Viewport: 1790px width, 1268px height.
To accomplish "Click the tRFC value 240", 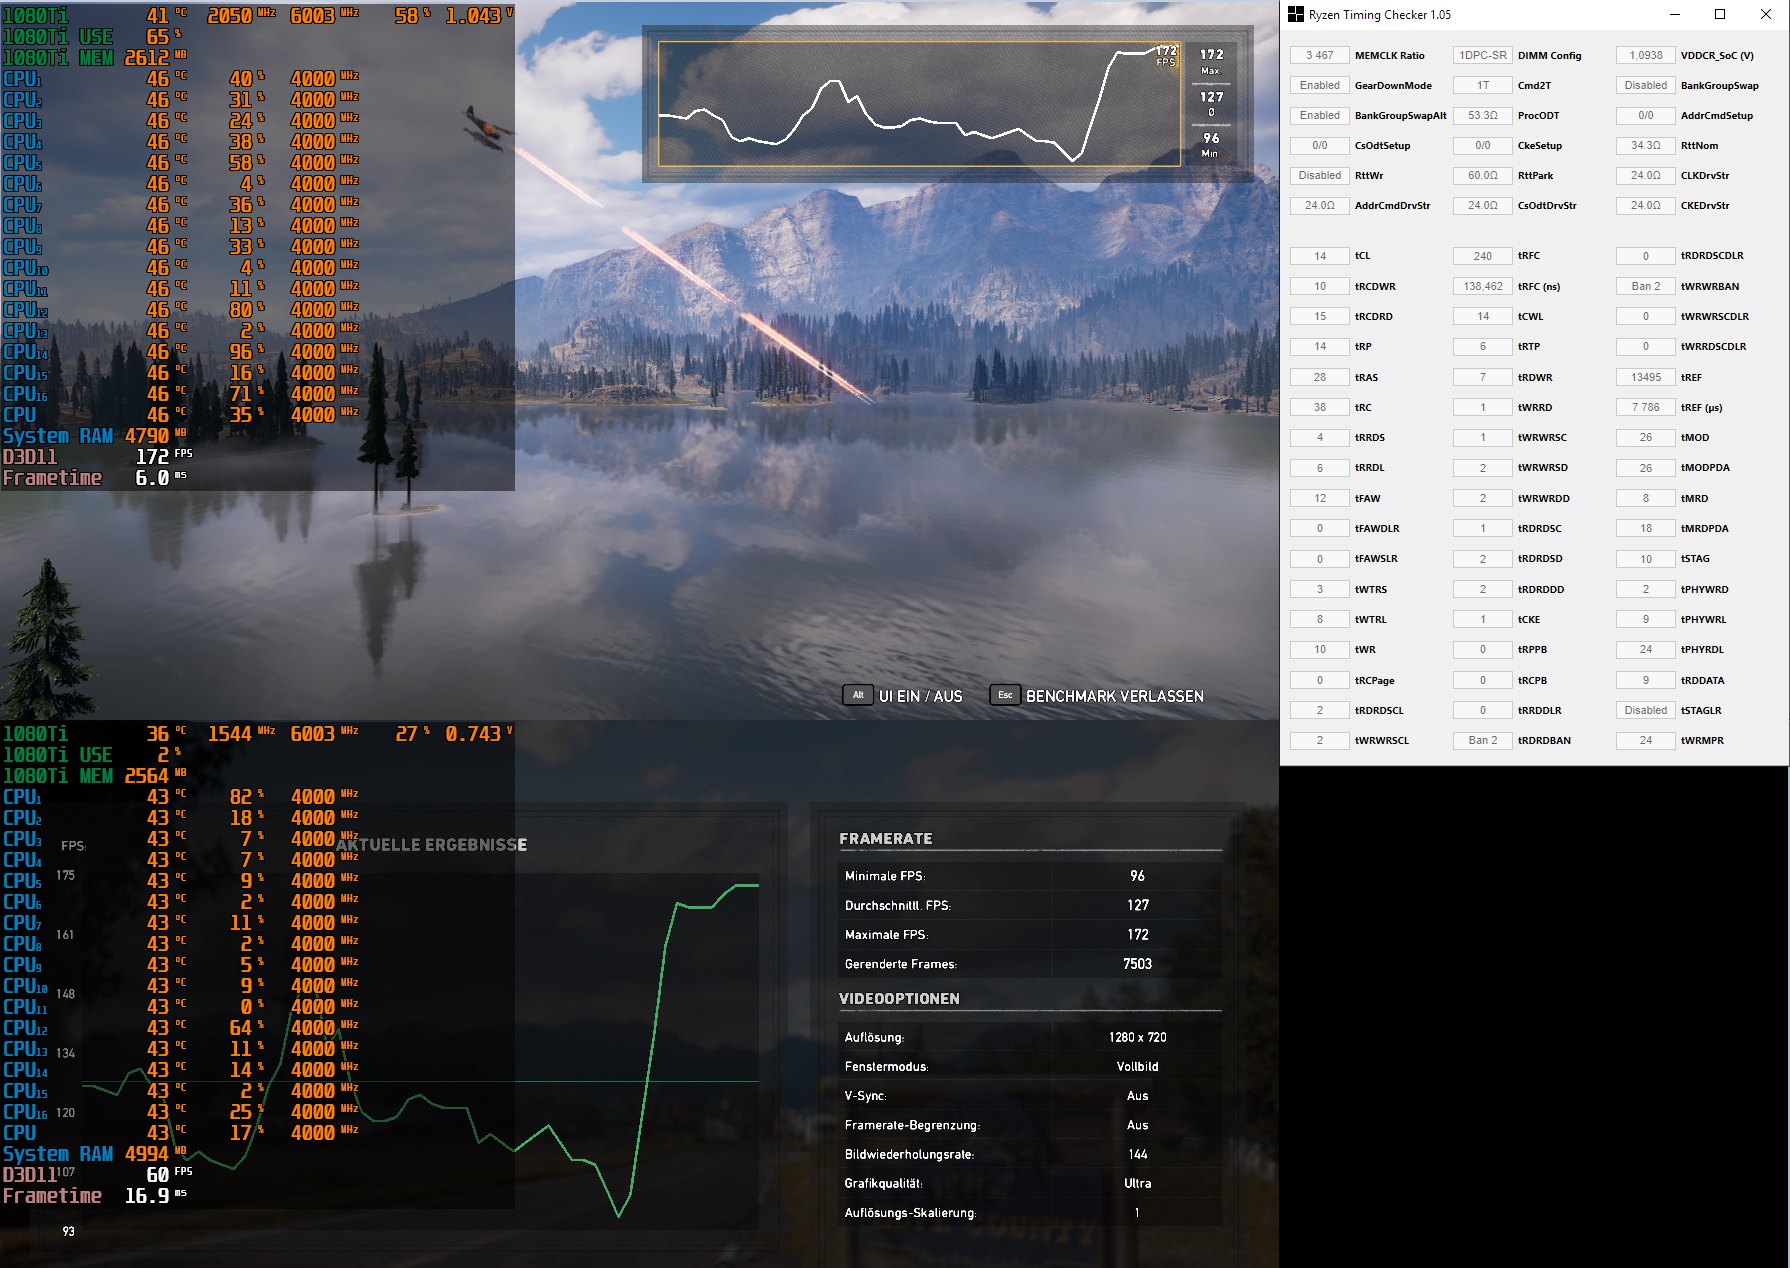I will point(1483,256).
